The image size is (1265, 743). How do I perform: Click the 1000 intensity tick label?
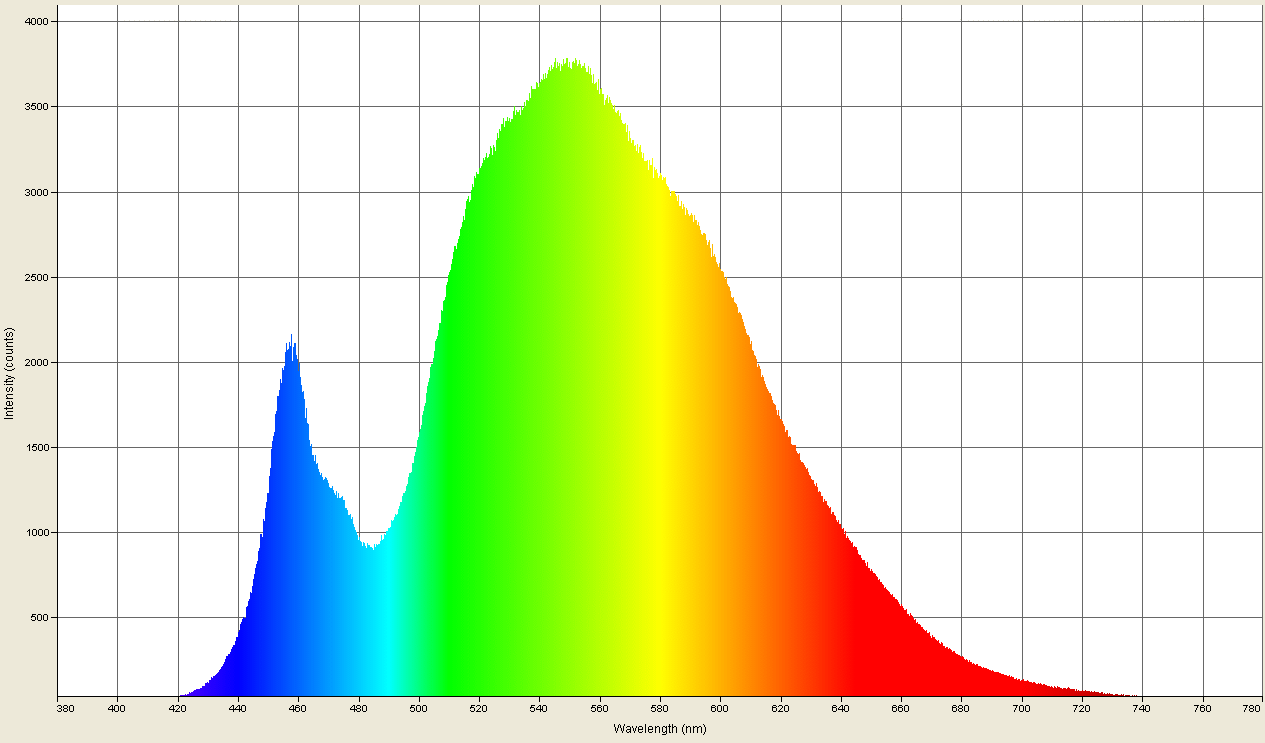click(x=38, y=533)
